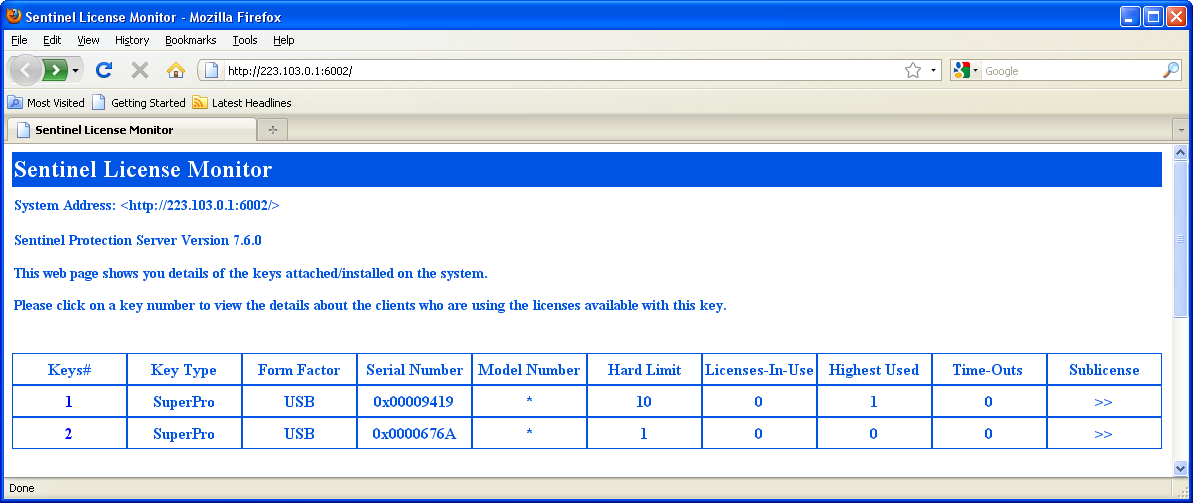Click the Firefox icon in the title bar

point(14,15)
